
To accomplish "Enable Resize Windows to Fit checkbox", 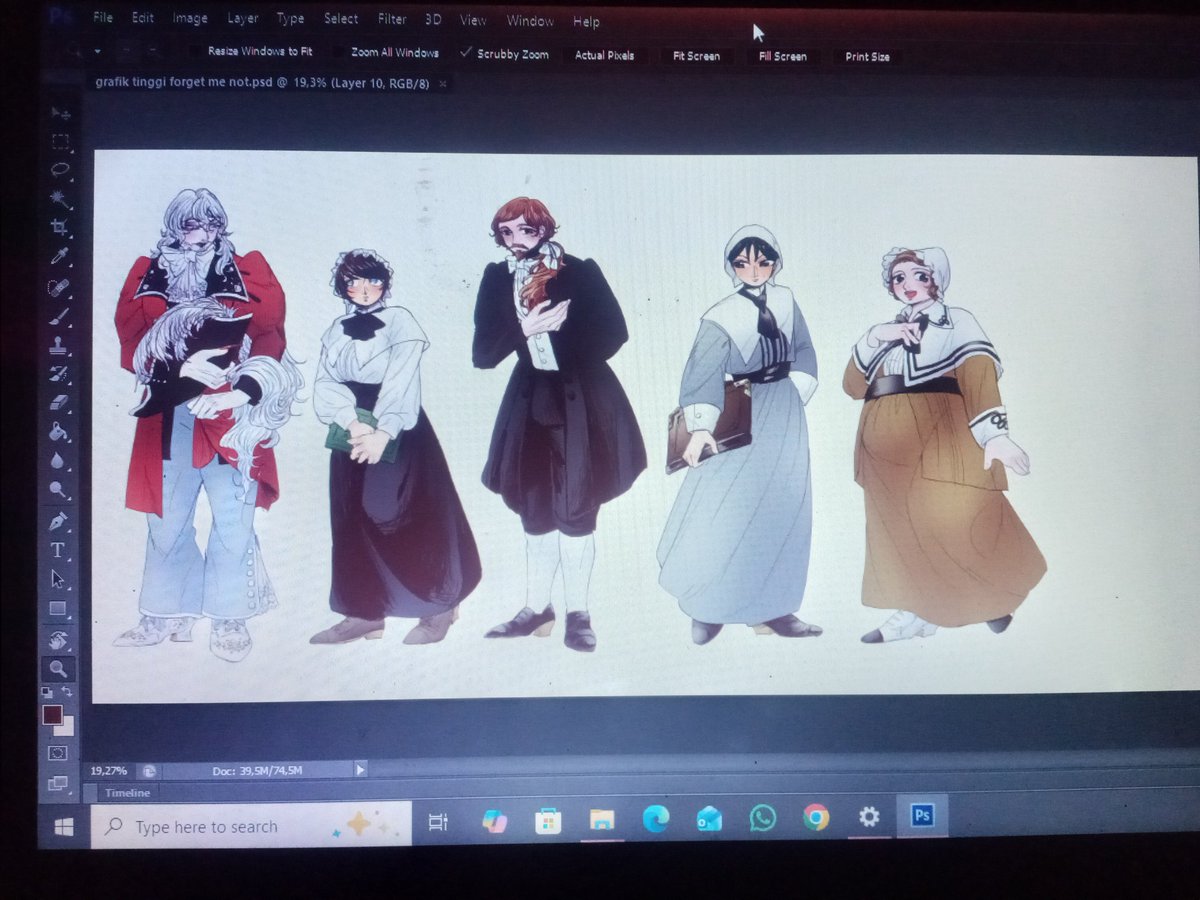I will coord(195,50).
